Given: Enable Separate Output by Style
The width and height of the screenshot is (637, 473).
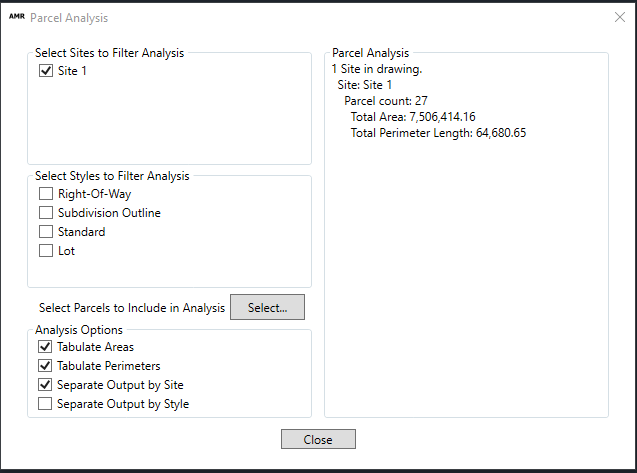Looking at the screenshot, I should coord(45,404).
